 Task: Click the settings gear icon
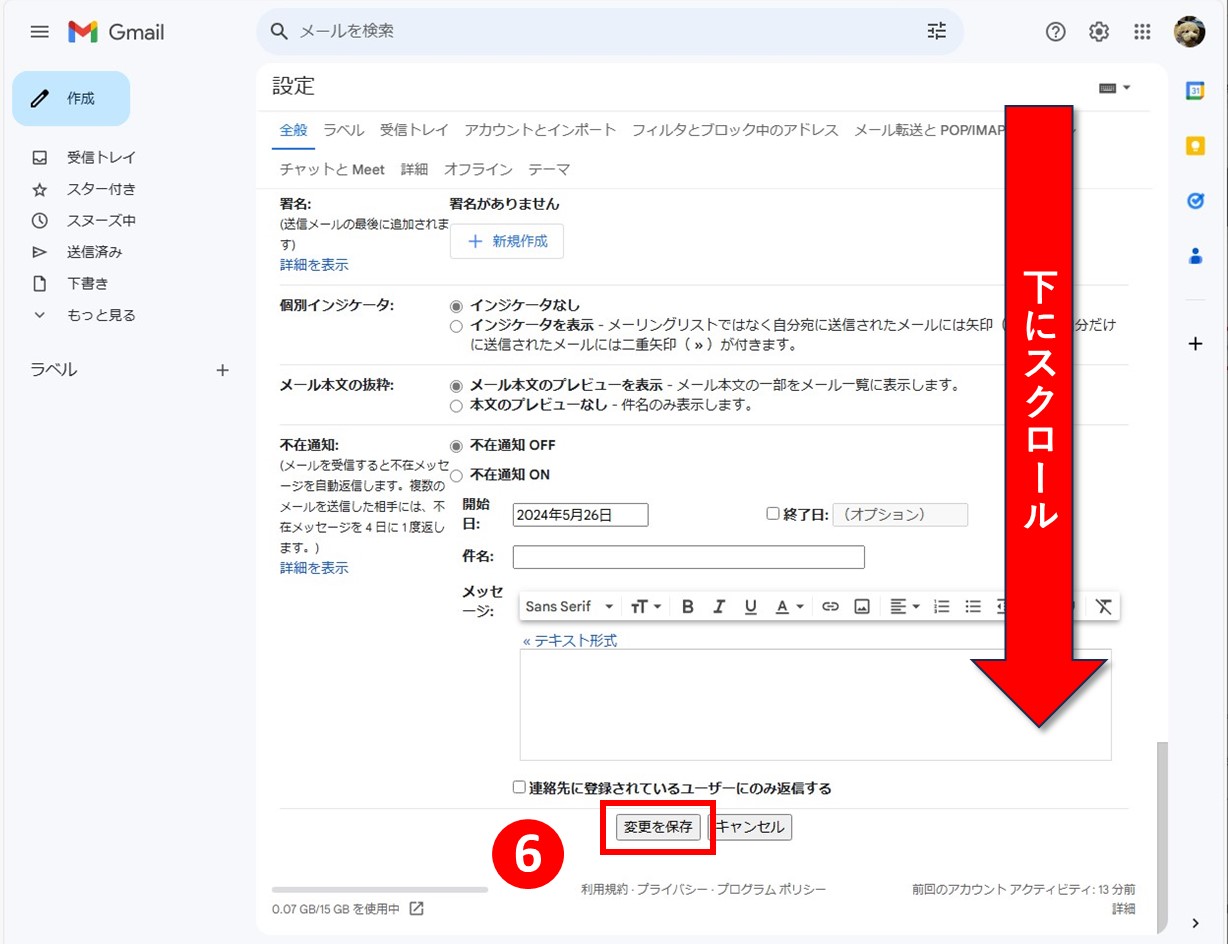click(x=1099, y=32)
